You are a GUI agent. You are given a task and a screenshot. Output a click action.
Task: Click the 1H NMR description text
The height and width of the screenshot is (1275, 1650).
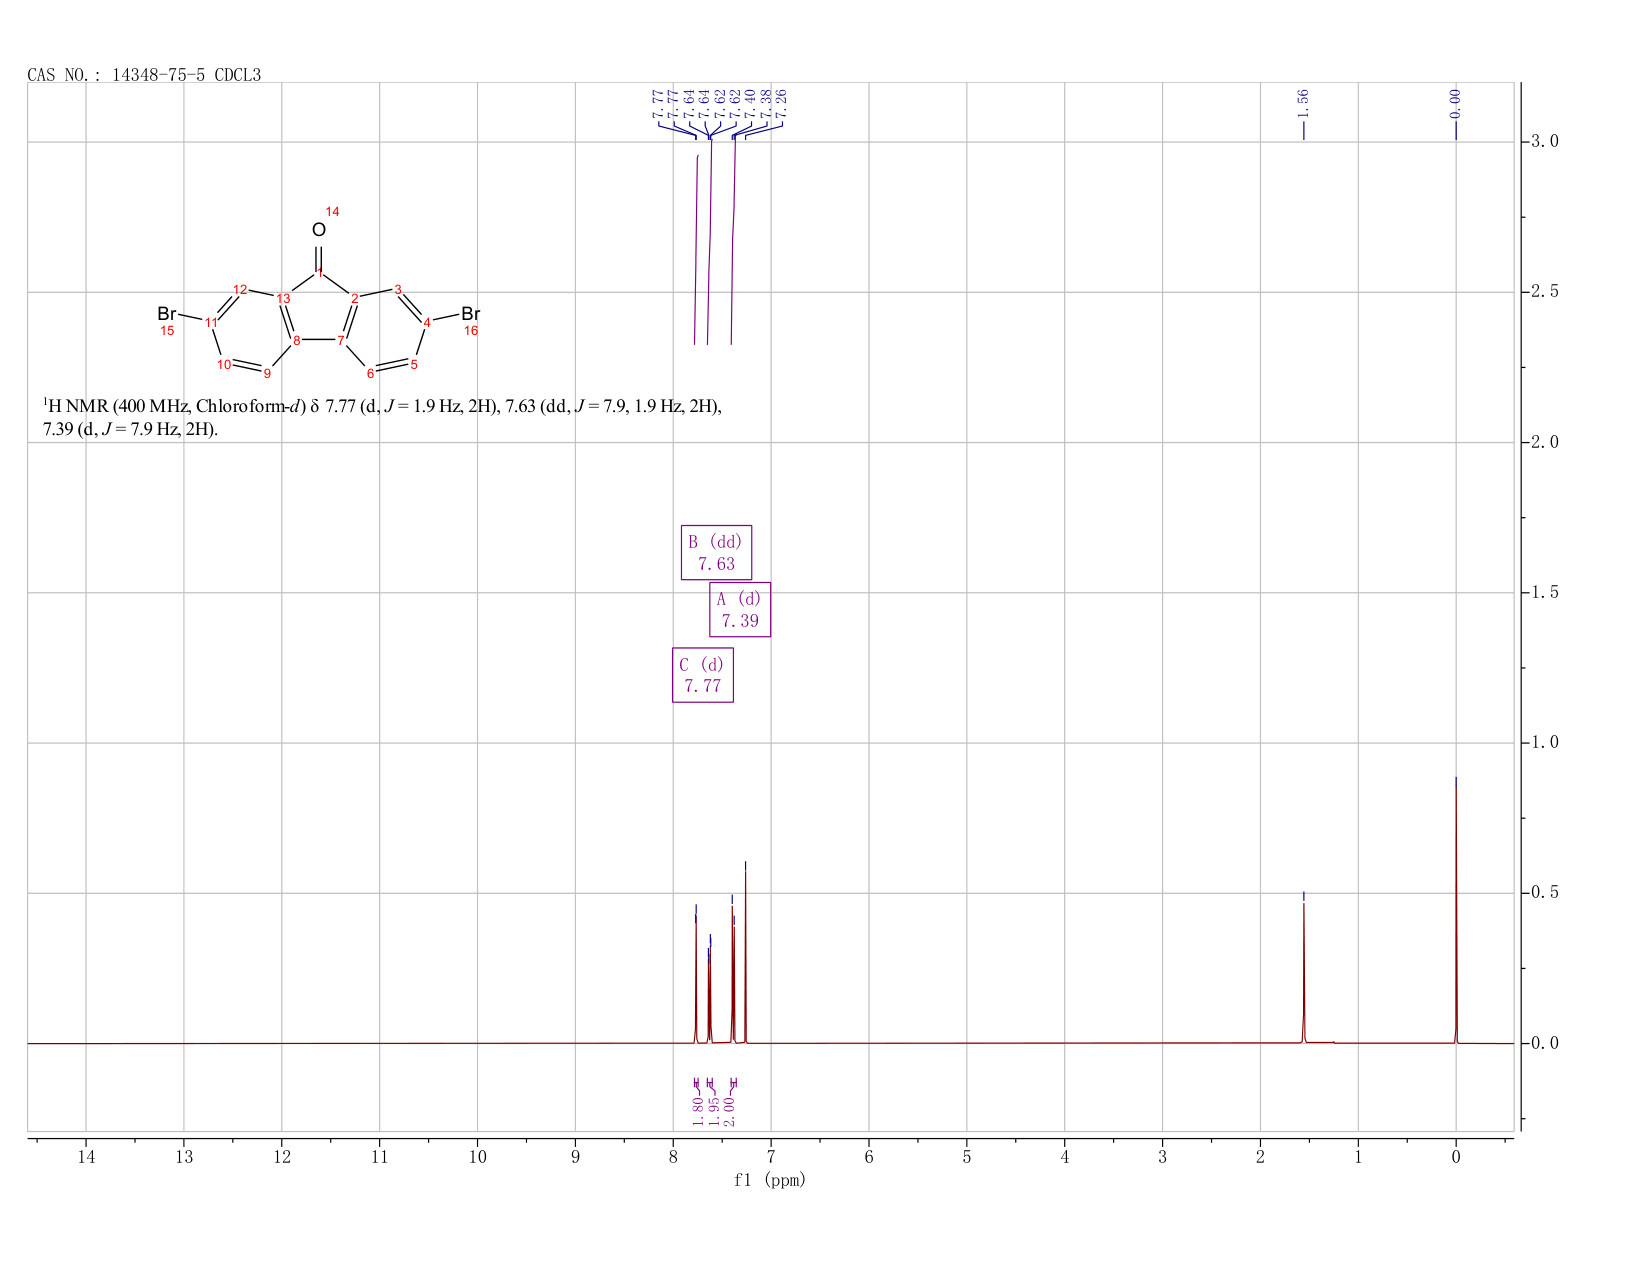coord(382,418)
